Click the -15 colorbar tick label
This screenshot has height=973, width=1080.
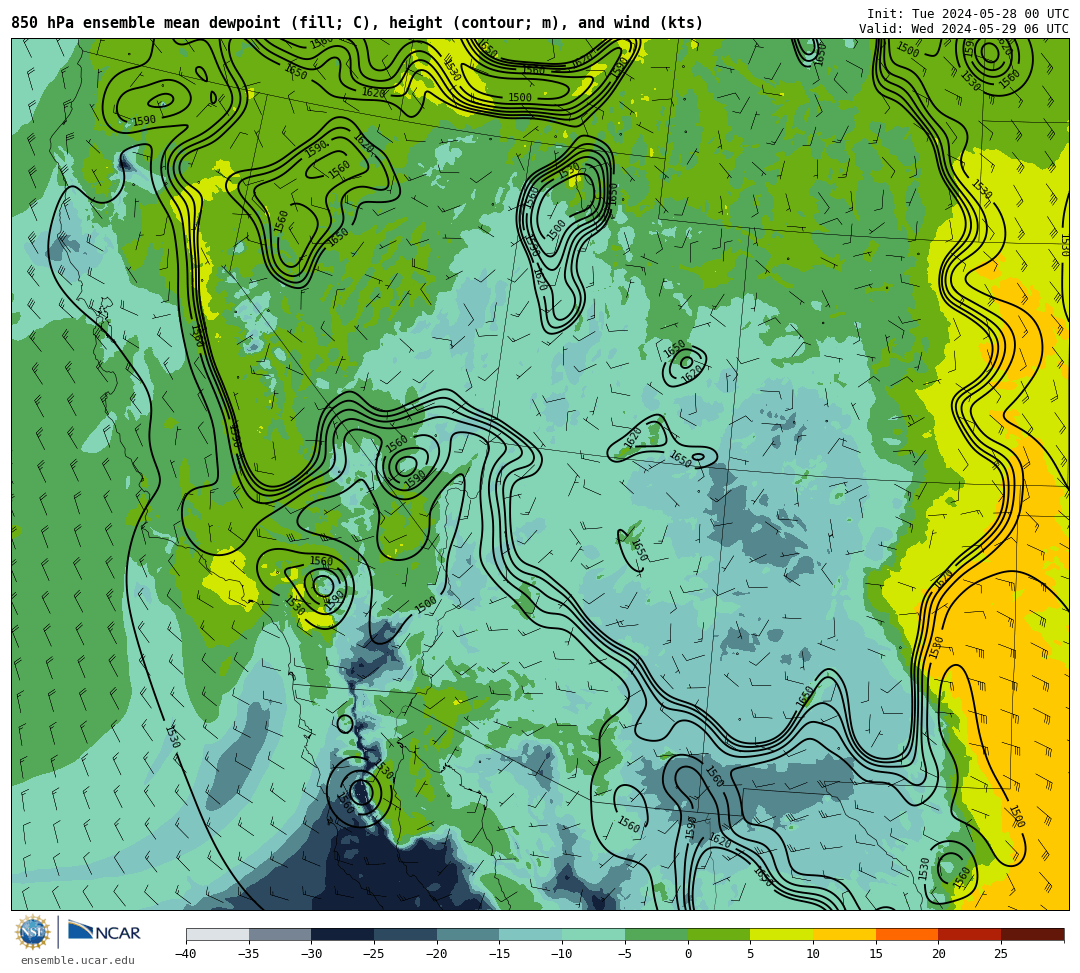(499, 954)
